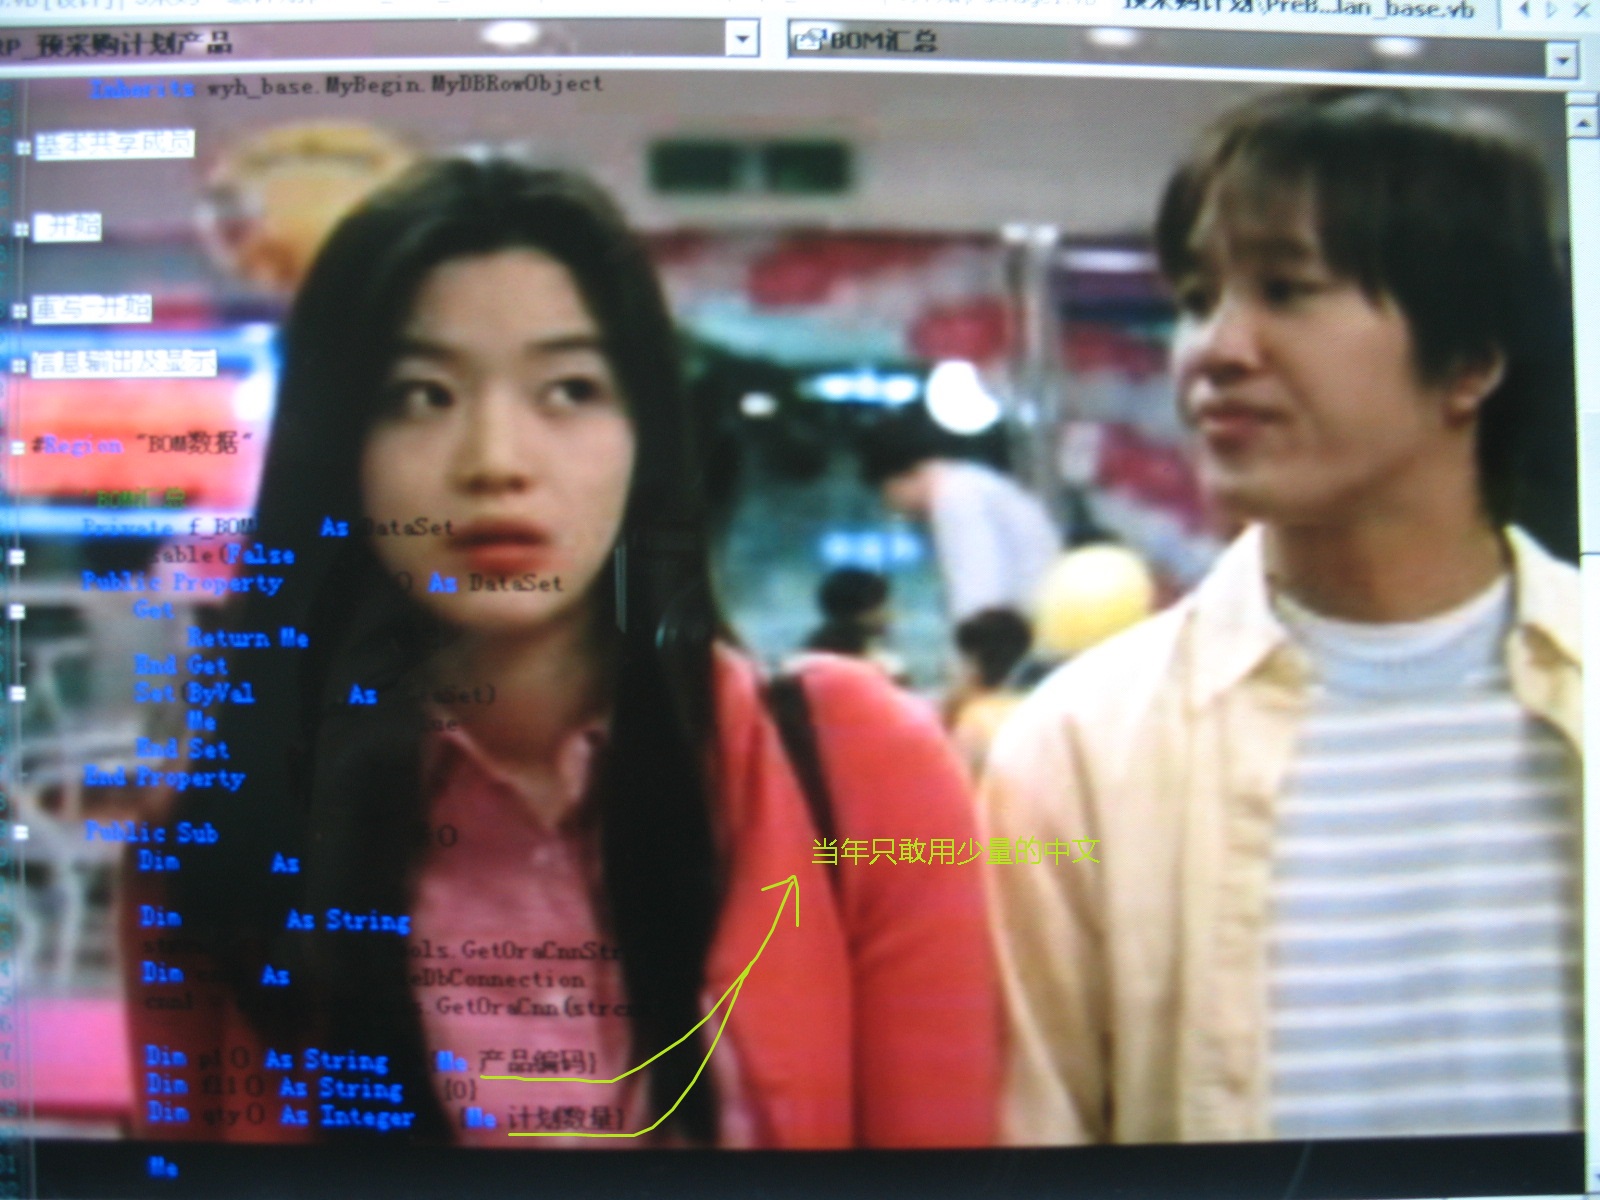
Task: Expand the 基本共享成员 collapsed region
Action: tap(23, 146)
